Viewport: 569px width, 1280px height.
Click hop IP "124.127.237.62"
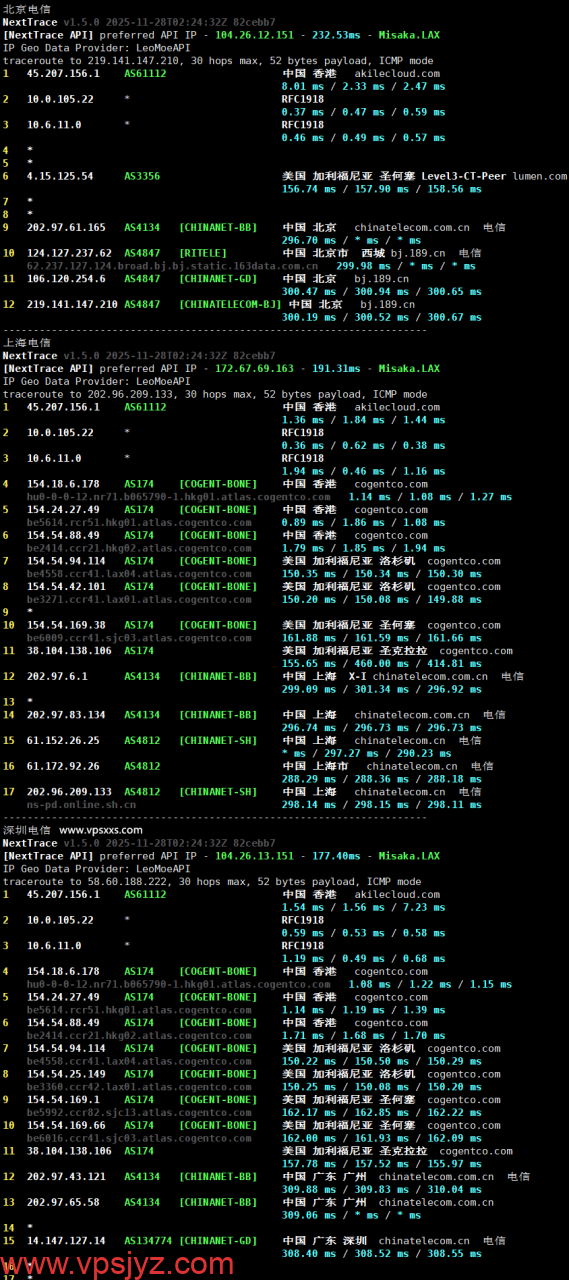69,253
